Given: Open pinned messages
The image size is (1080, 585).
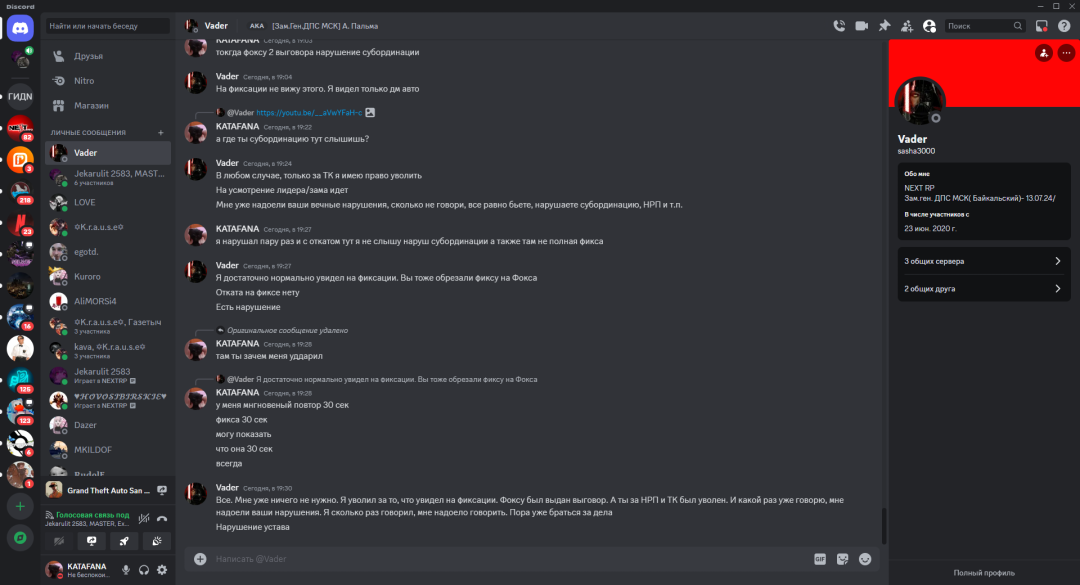Looking at the screenshot, I should pos(884,26).
